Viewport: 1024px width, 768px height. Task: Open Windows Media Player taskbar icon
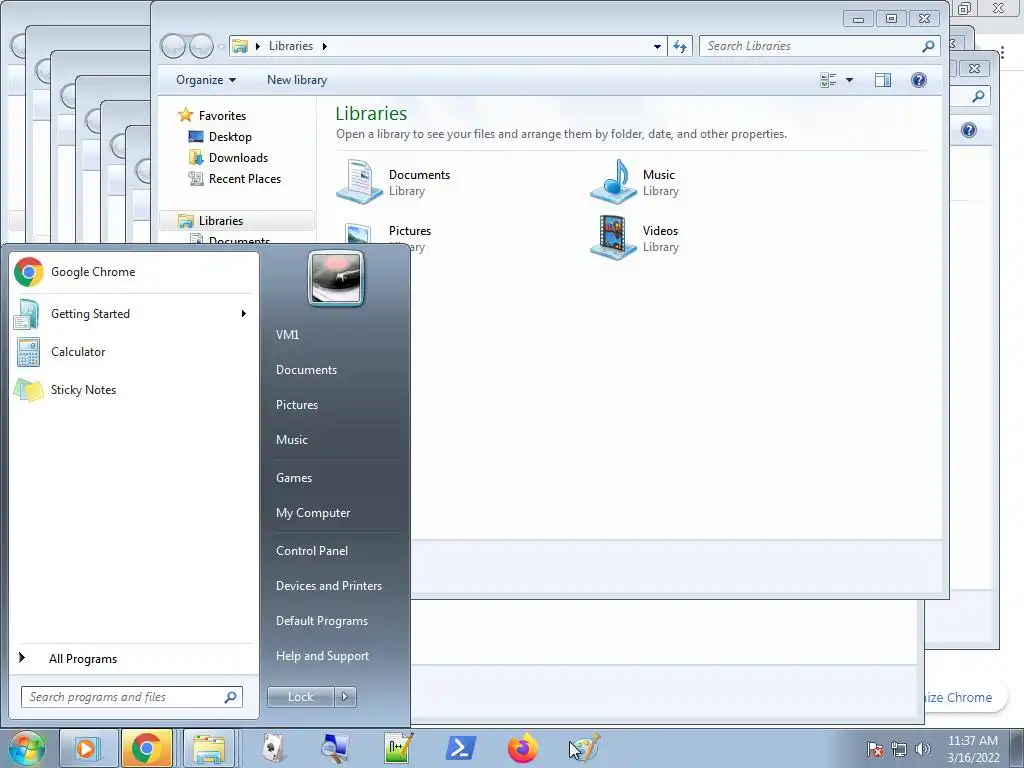tap(87, 748)
